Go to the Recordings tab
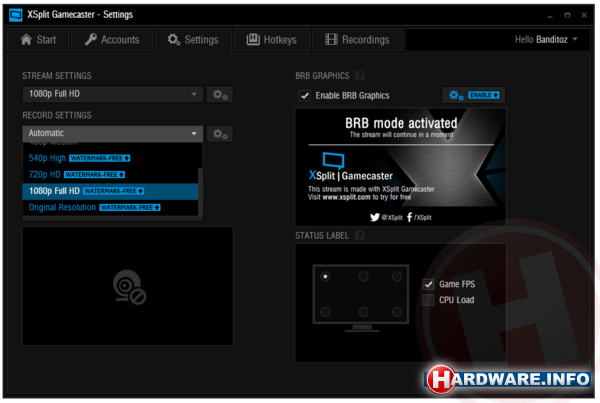The height and width of the screenshot is (403, 600). pos(357,39)
